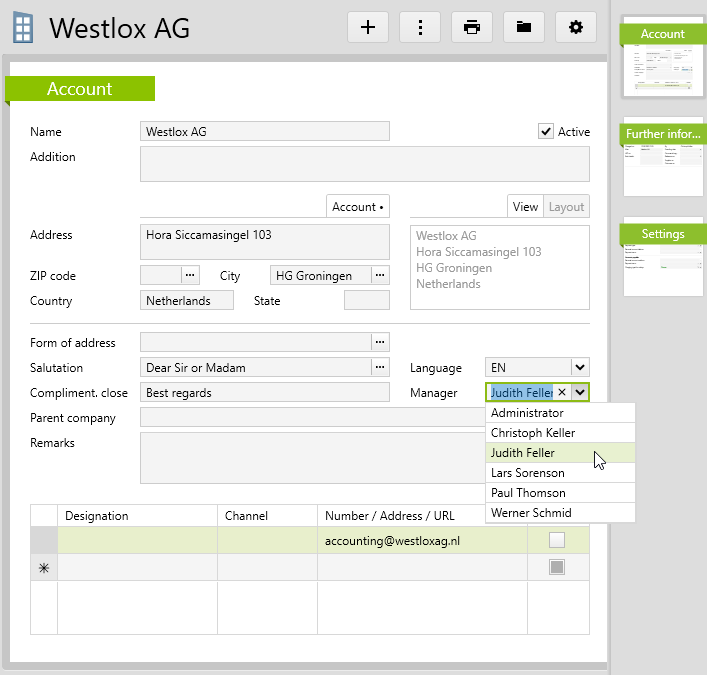Open settings with the gear icon
Viewport: 707px width, 675px height.
(575, 28)
